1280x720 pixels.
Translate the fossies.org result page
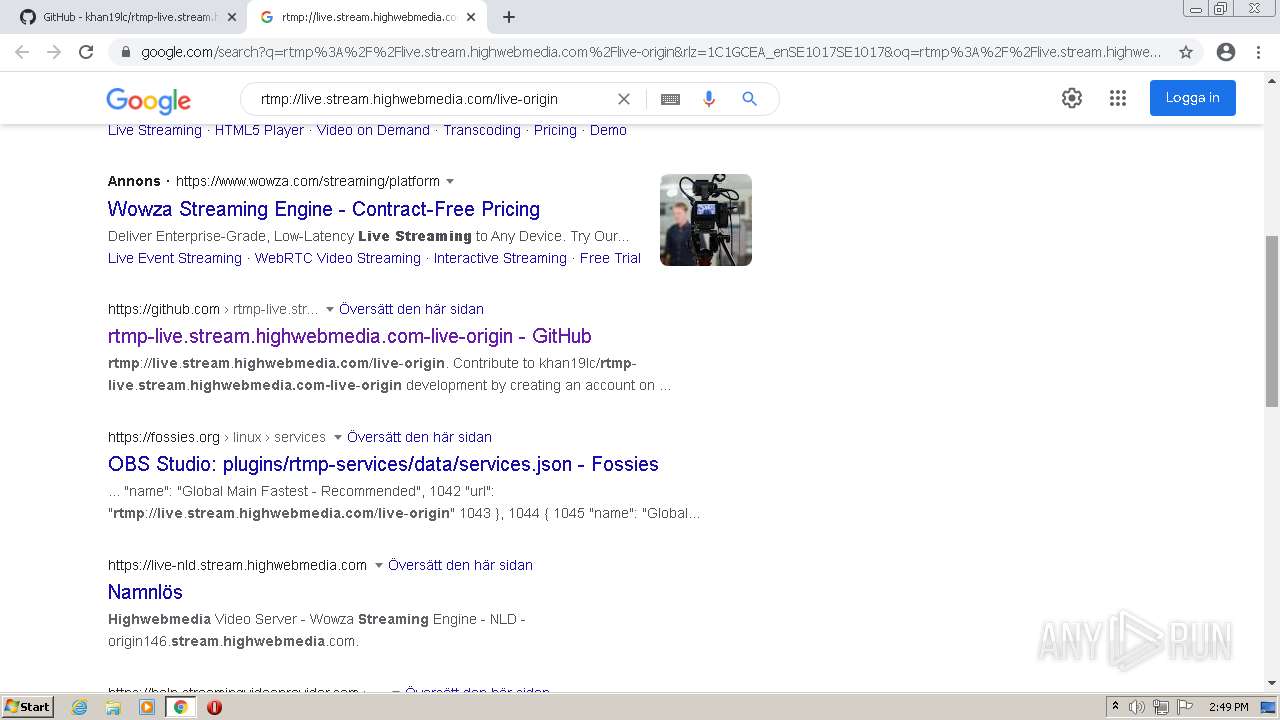click(x=419, y=437)
